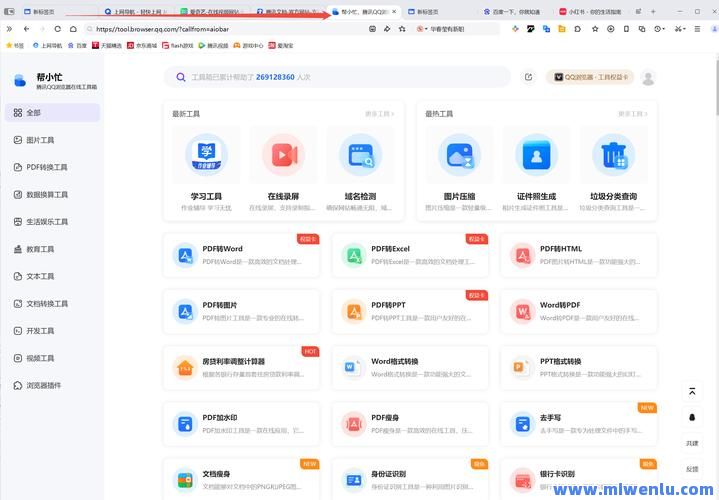
Task: Select 生活娱乐工具 category
Action: click(x=52, y=222)
